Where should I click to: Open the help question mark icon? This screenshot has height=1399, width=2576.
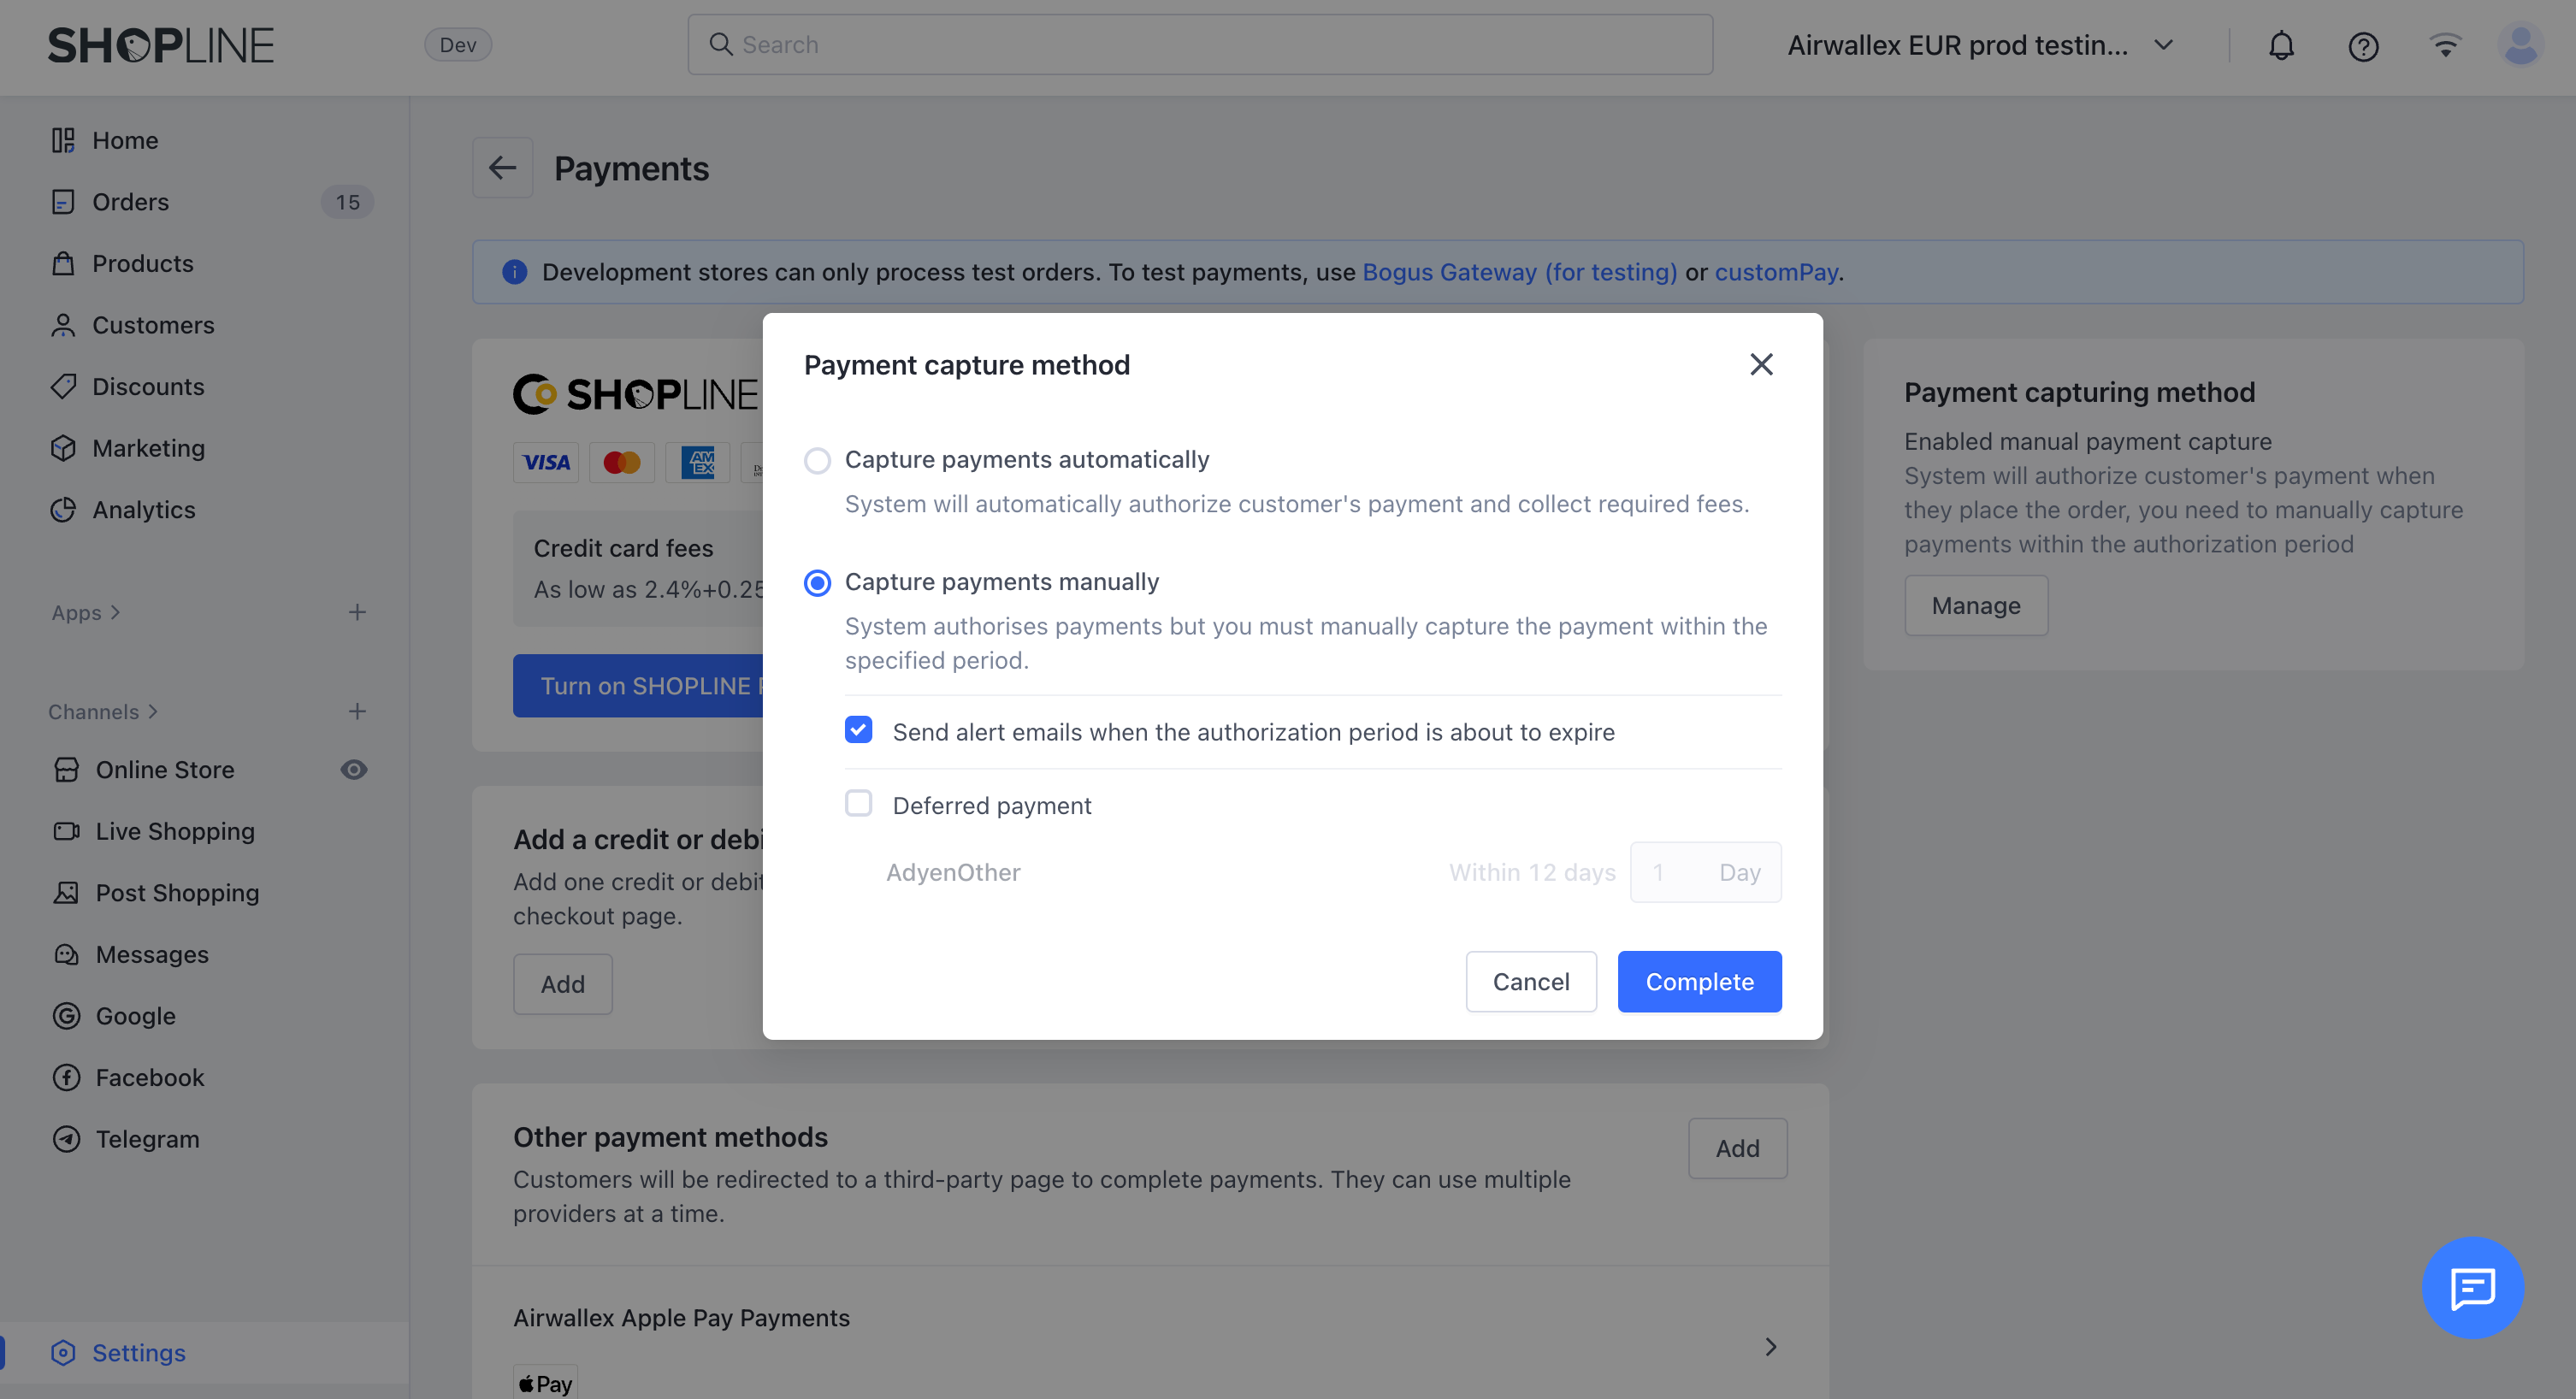point(2363,46)
